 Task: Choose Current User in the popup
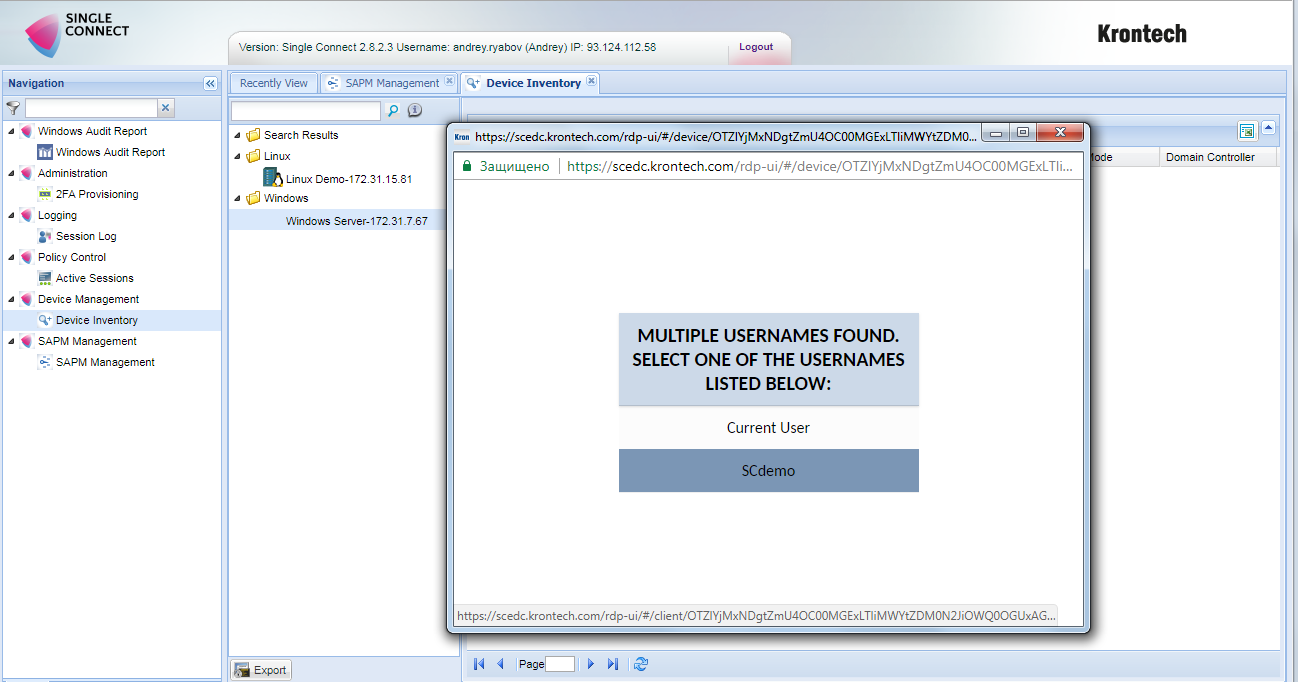click(x=768, y=427)
